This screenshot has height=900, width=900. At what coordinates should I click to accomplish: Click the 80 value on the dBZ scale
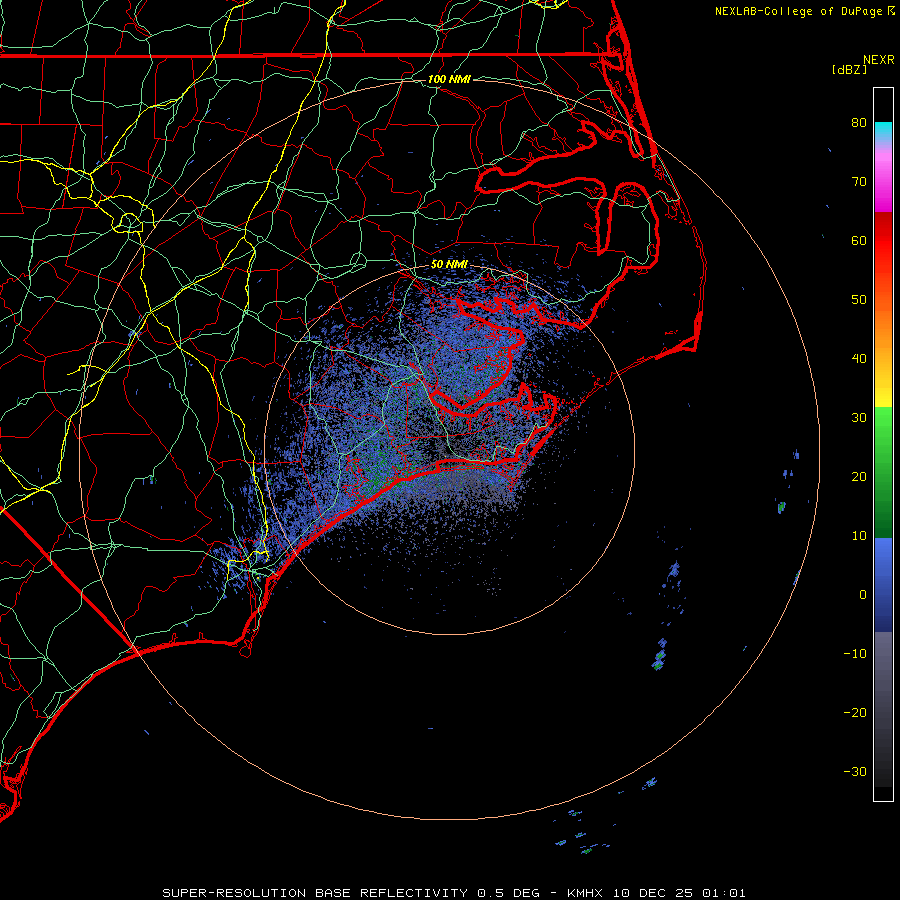[x=859, y=122]
